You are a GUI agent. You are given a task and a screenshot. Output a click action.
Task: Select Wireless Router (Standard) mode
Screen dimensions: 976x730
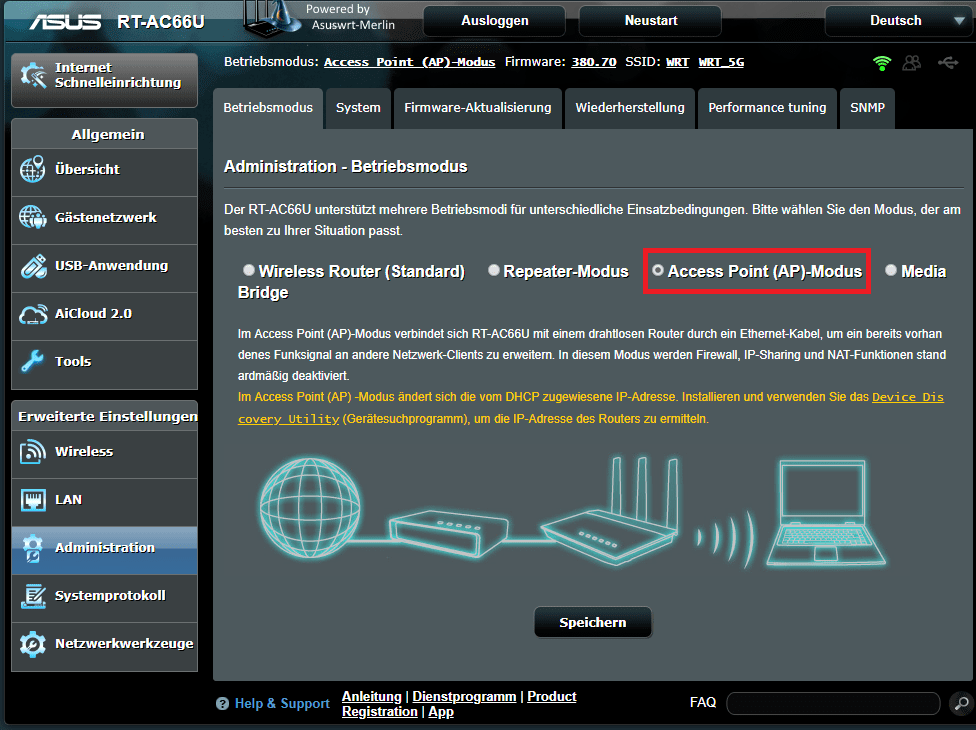248,269
